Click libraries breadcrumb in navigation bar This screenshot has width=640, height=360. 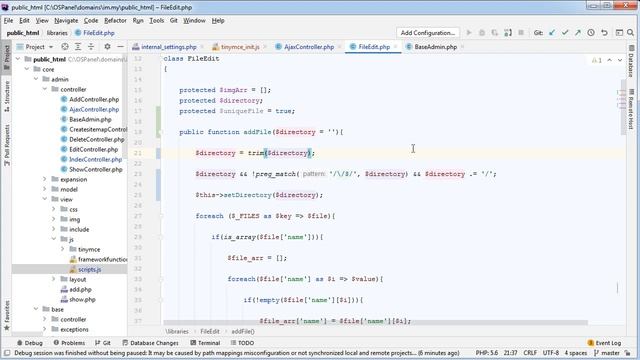click(57, 33)
